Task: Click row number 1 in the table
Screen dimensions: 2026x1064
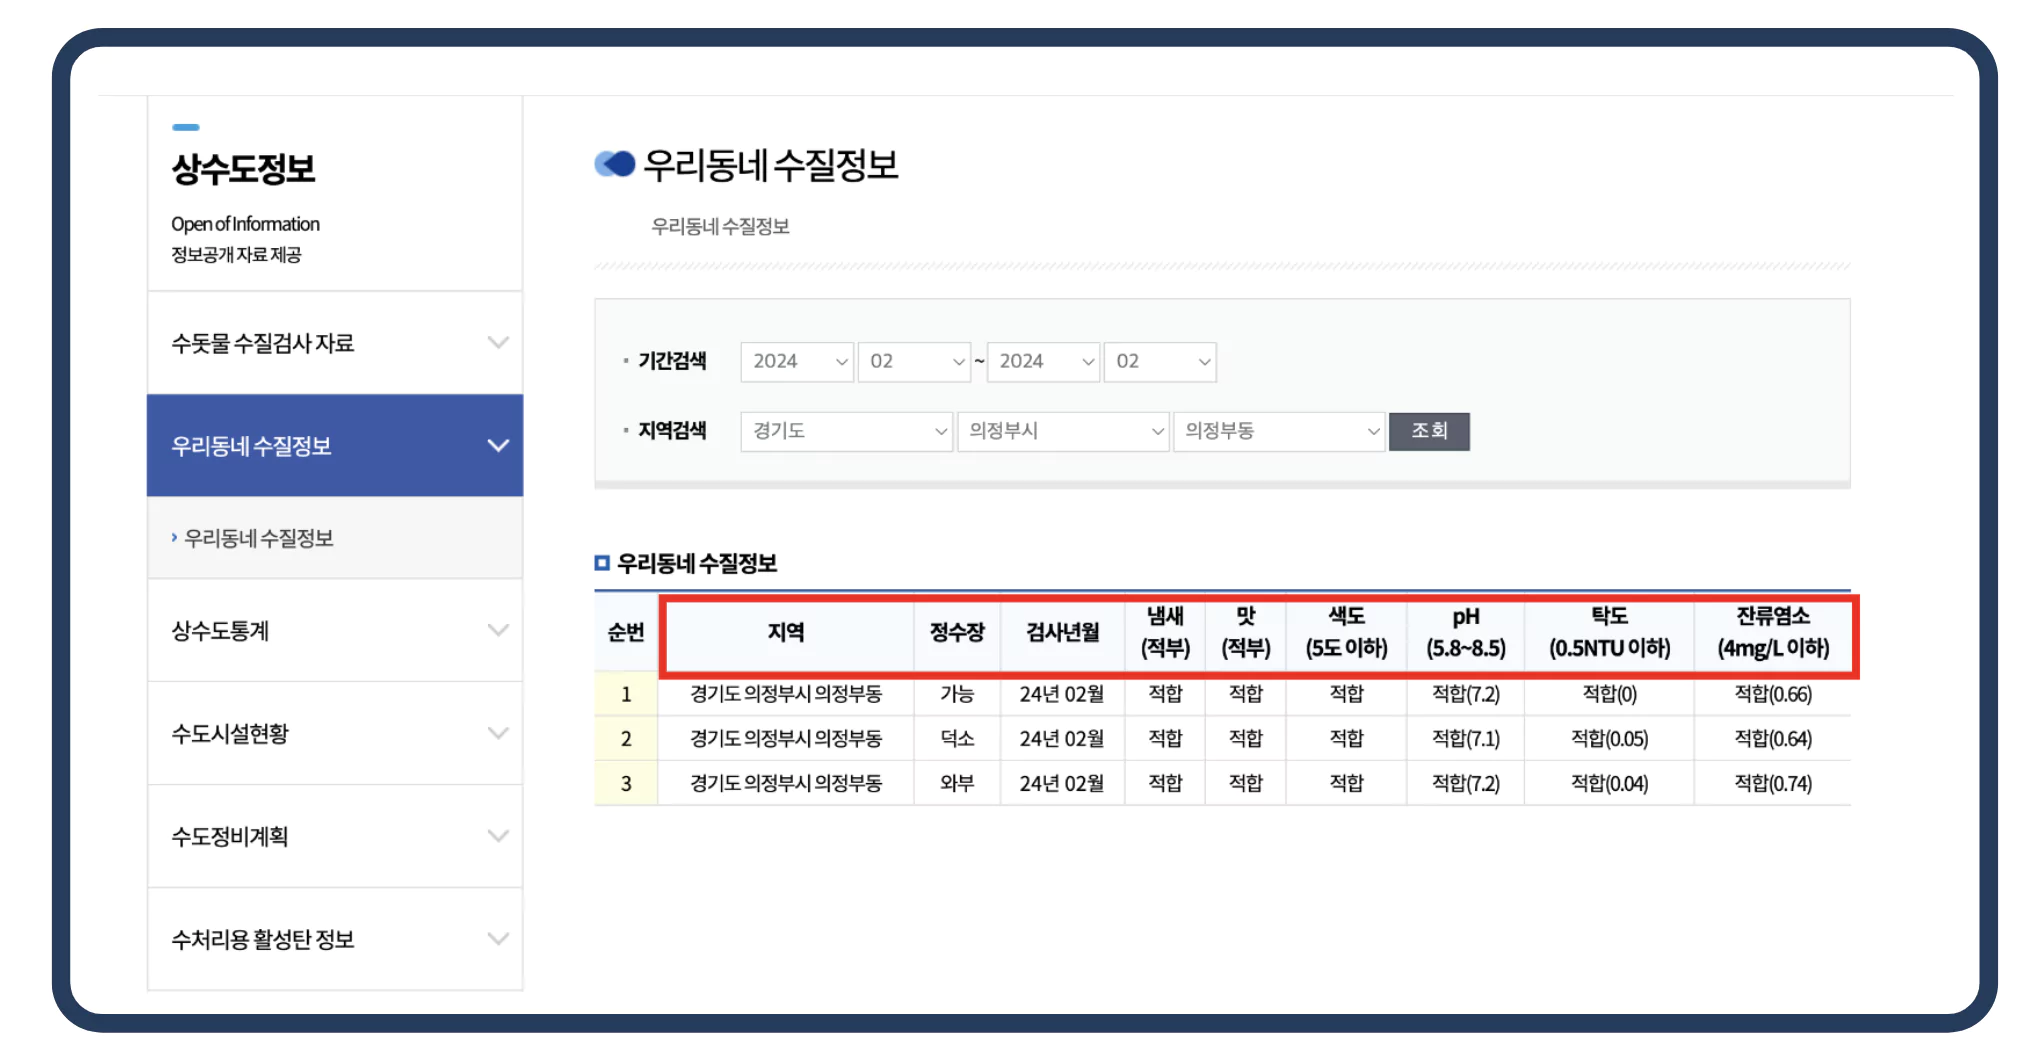Action: click(626, 694)
